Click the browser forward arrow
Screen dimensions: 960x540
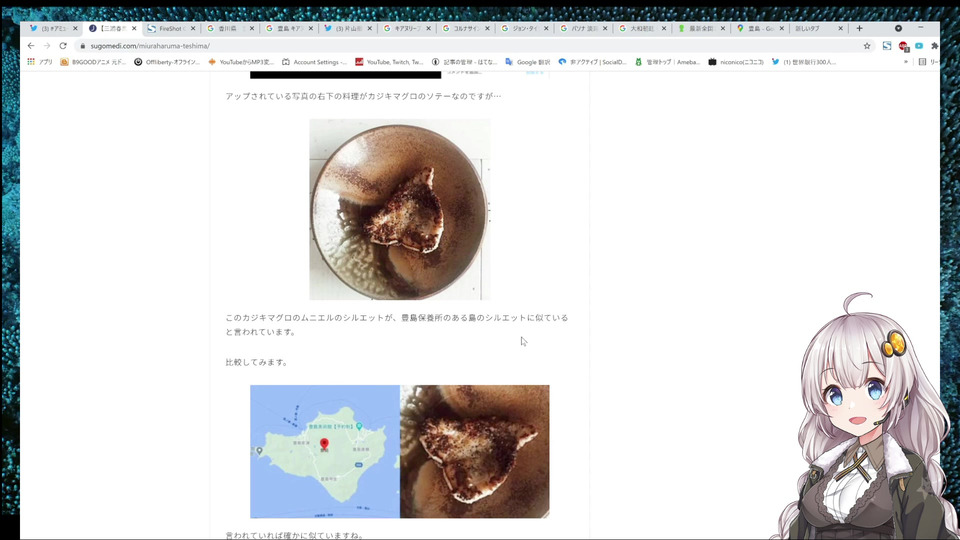[47, 46]
